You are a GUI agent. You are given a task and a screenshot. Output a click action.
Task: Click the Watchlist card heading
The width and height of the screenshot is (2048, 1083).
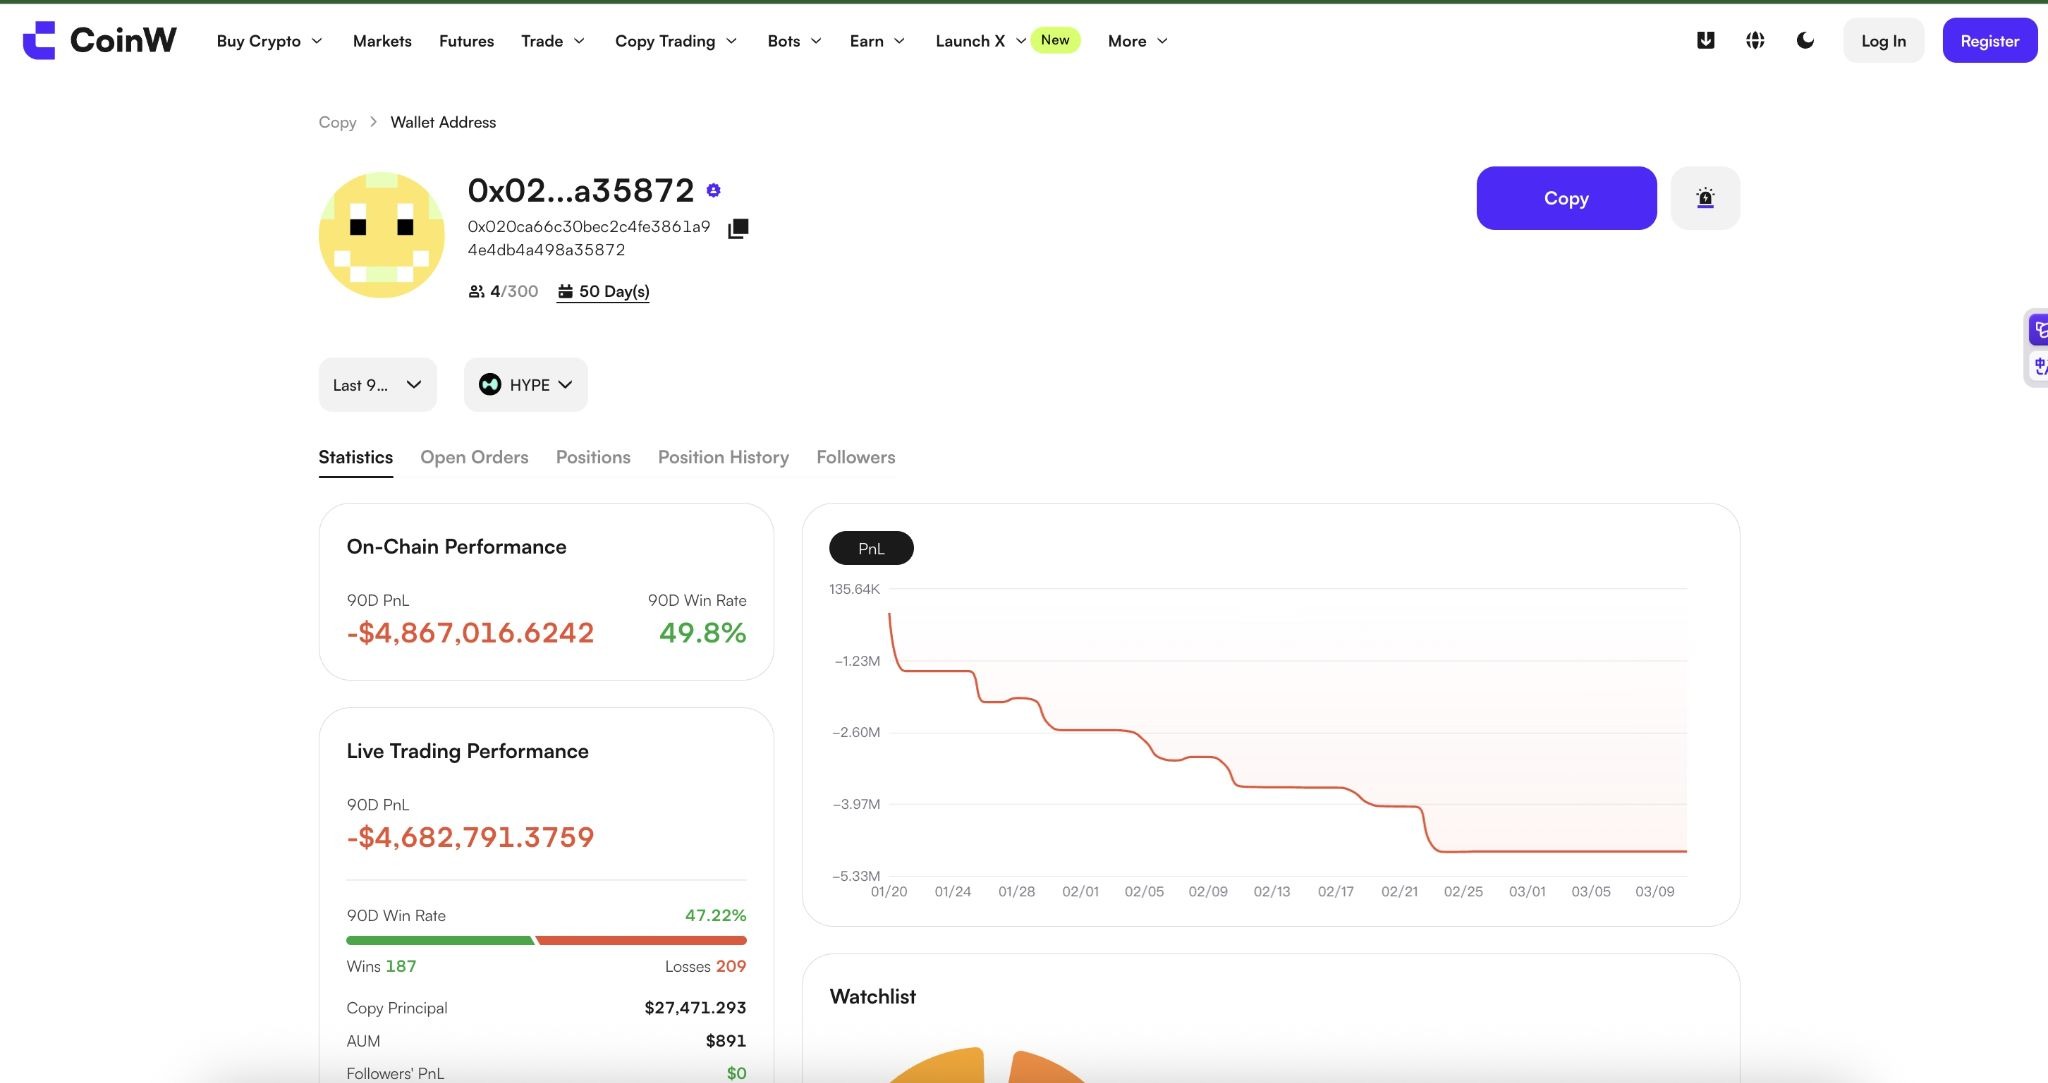click(x=872, y=997)
